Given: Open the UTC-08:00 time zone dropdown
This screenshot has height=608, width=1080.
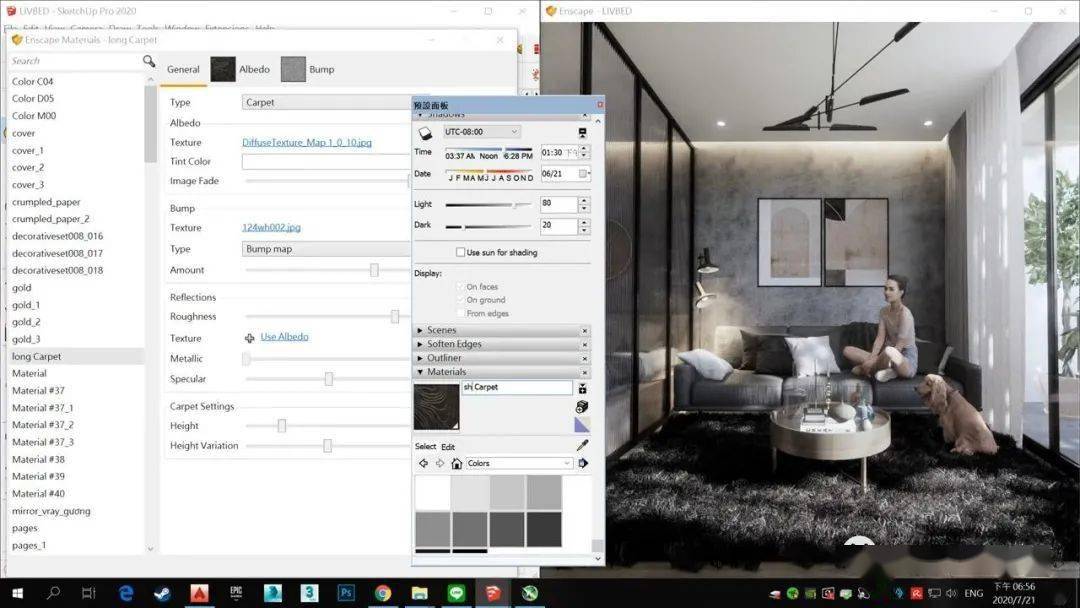Looking at the screenshot, I should click(x=482, y=132).
